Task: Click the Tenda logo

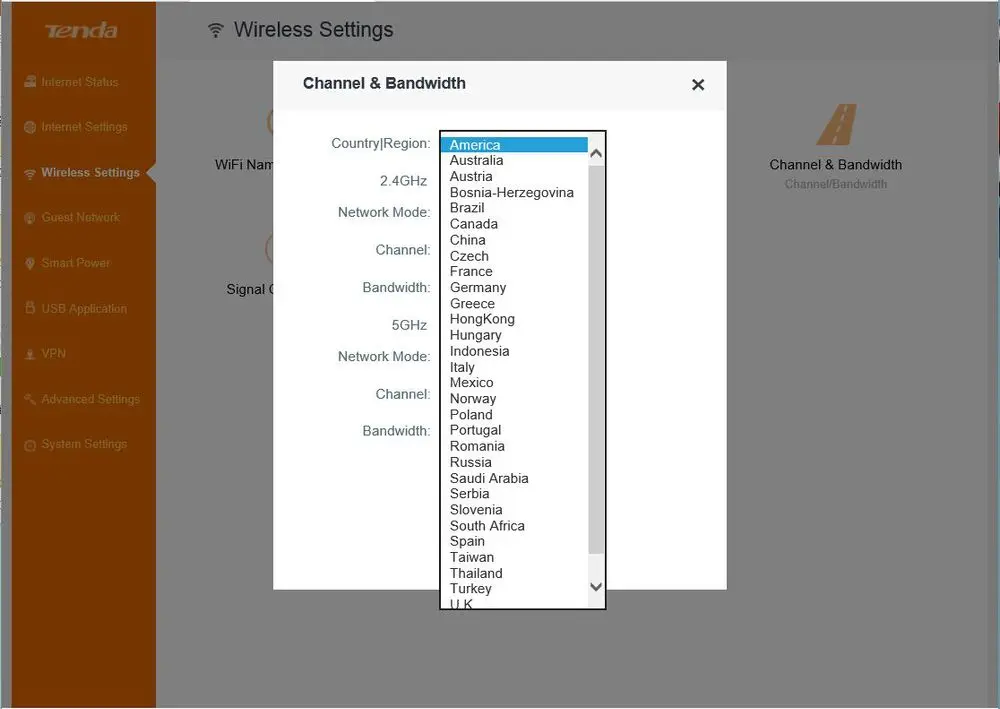Action: coord(81,31)
